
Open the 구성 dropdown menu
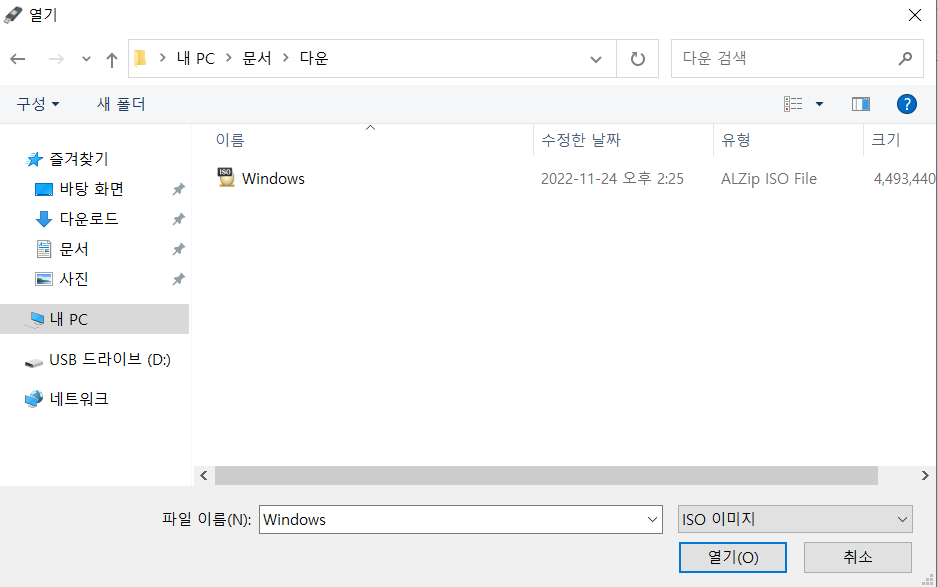click(37, 103)
